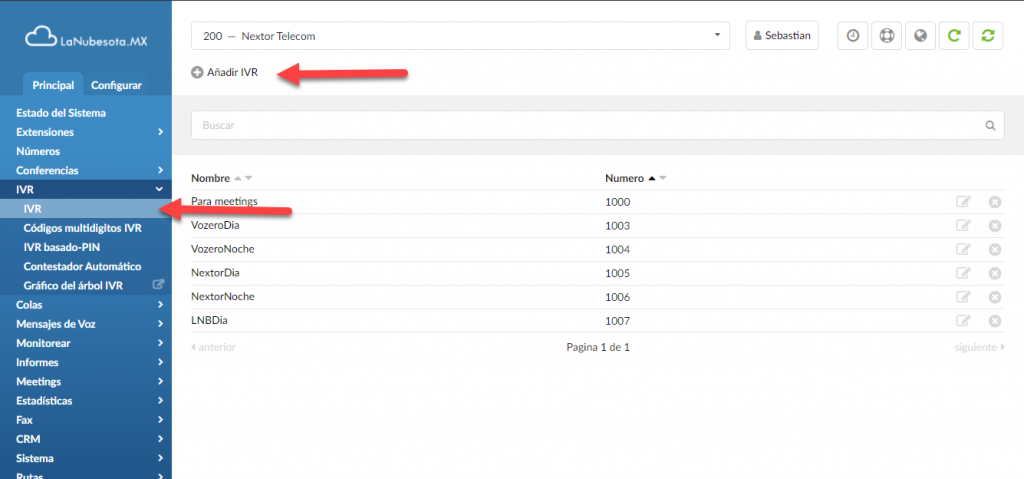Select number 1007 cell
Screen dimensions: 1024x479
[x=618, y=321]
